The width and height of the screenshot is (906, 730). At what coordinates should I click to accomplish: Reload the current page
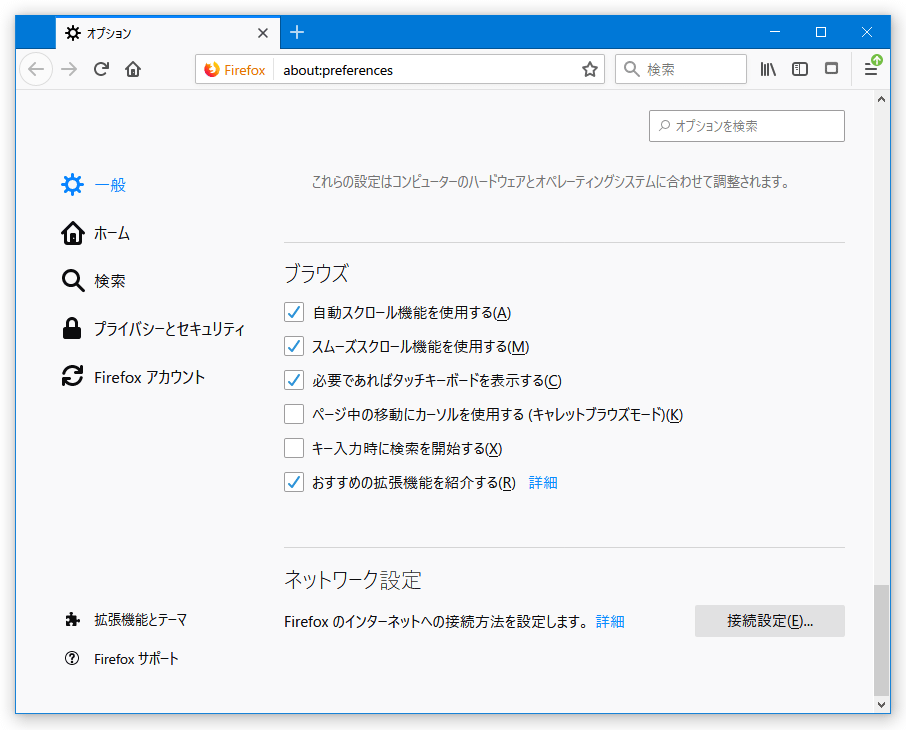point(101,69)
